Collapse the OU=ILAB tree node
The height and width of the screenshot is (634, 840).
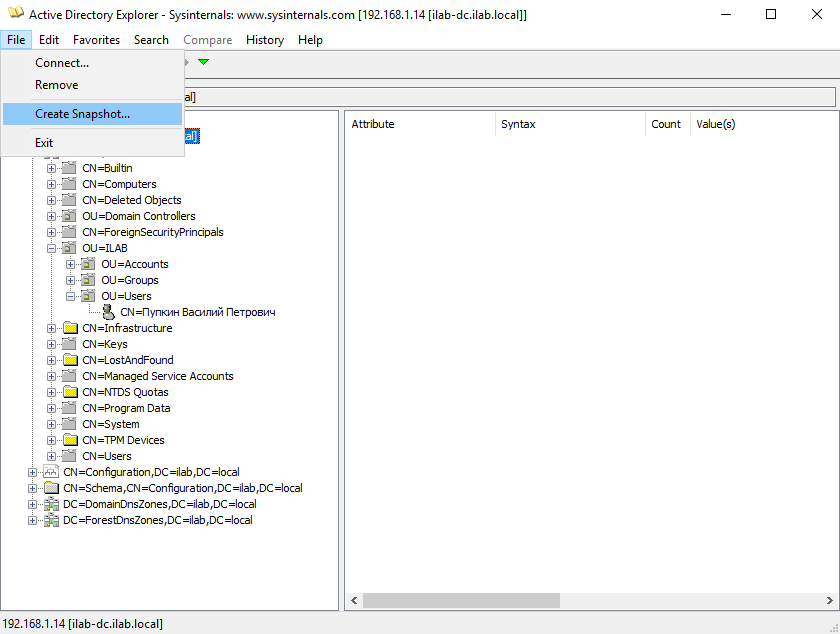point(50,248)
